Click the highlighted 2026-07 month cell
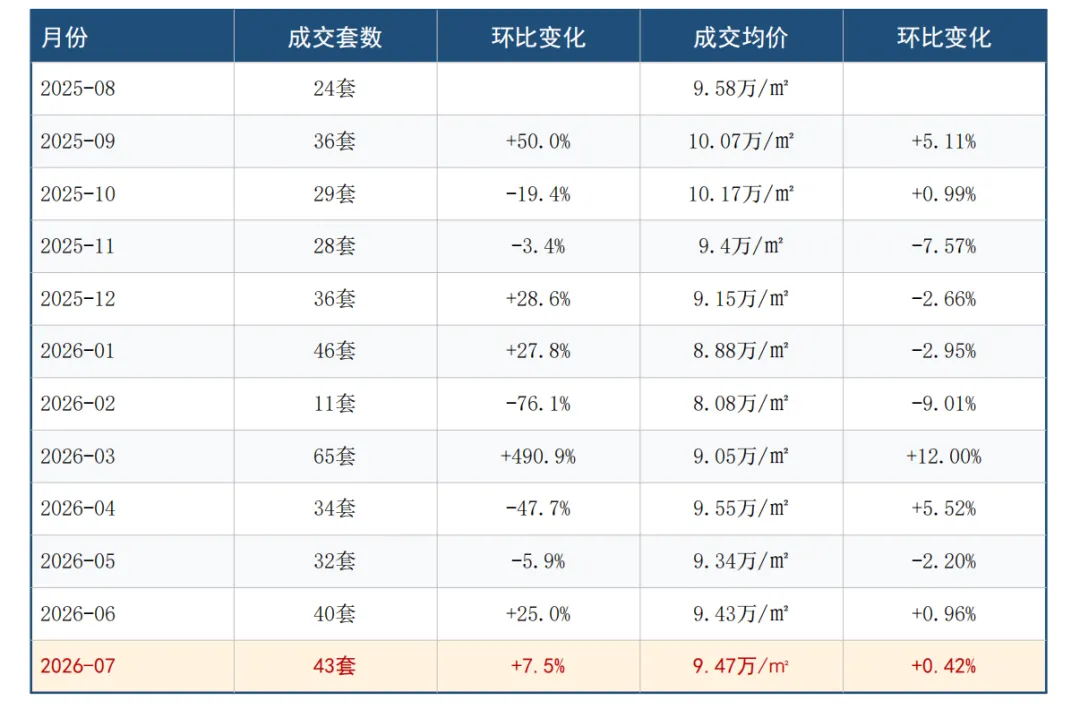1080x709 pixels. point(132,666)
